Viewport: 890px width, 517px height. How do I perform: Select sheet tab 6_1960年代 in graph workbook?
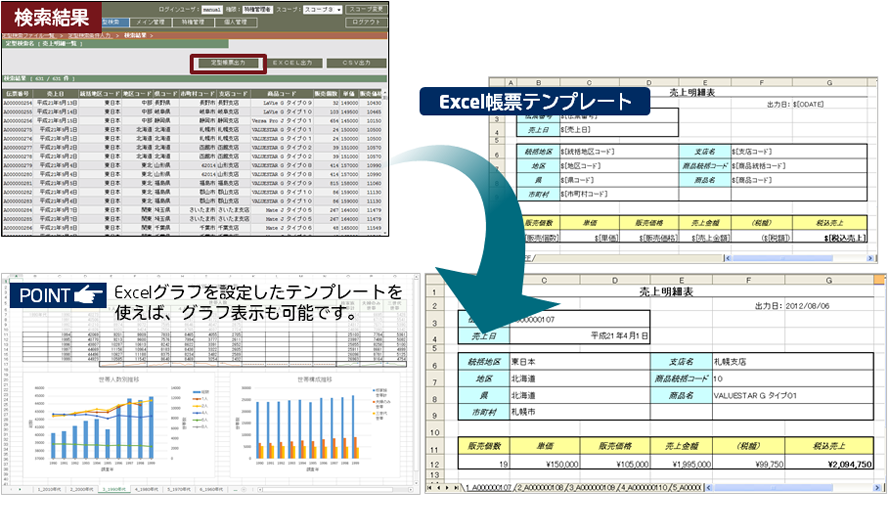pos(211,489)
